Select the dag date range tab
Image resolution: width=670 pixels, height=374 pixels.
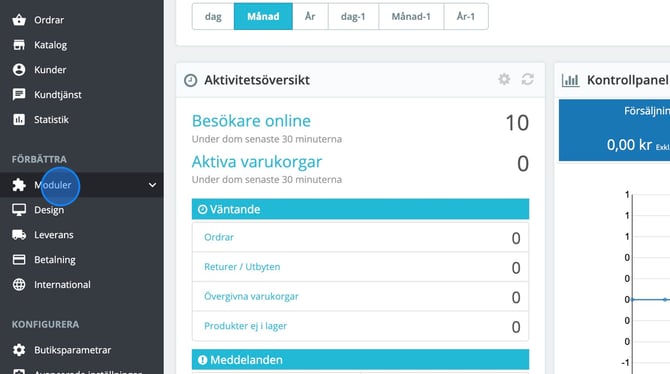point(213,16)
